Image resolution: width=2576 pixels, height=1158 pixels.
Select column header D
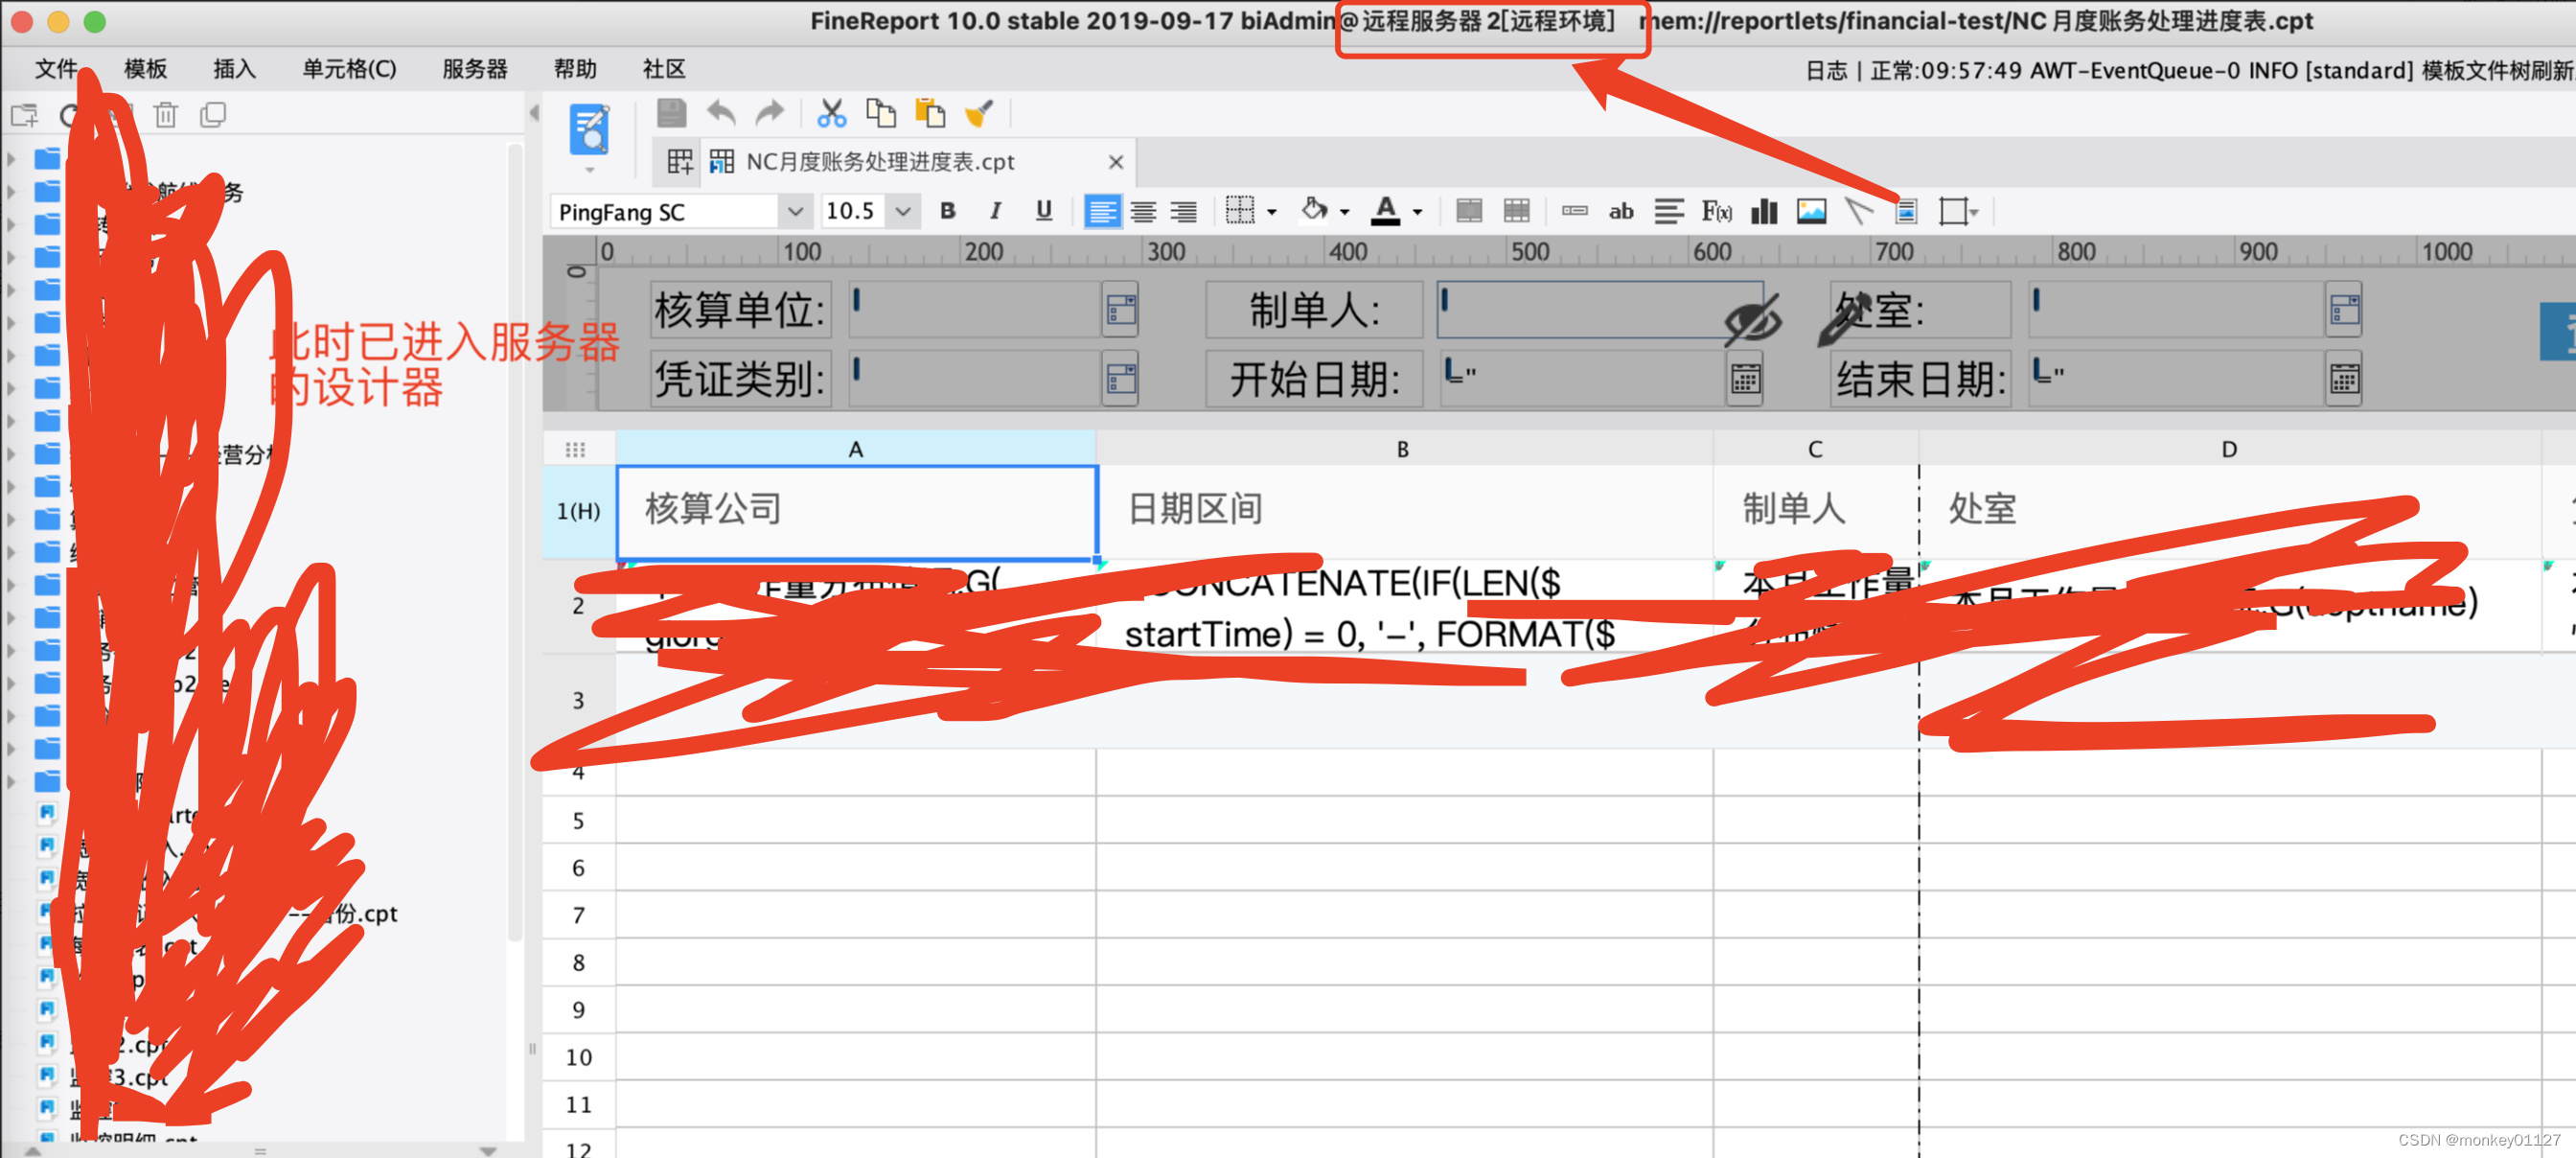coord(2228,449)
